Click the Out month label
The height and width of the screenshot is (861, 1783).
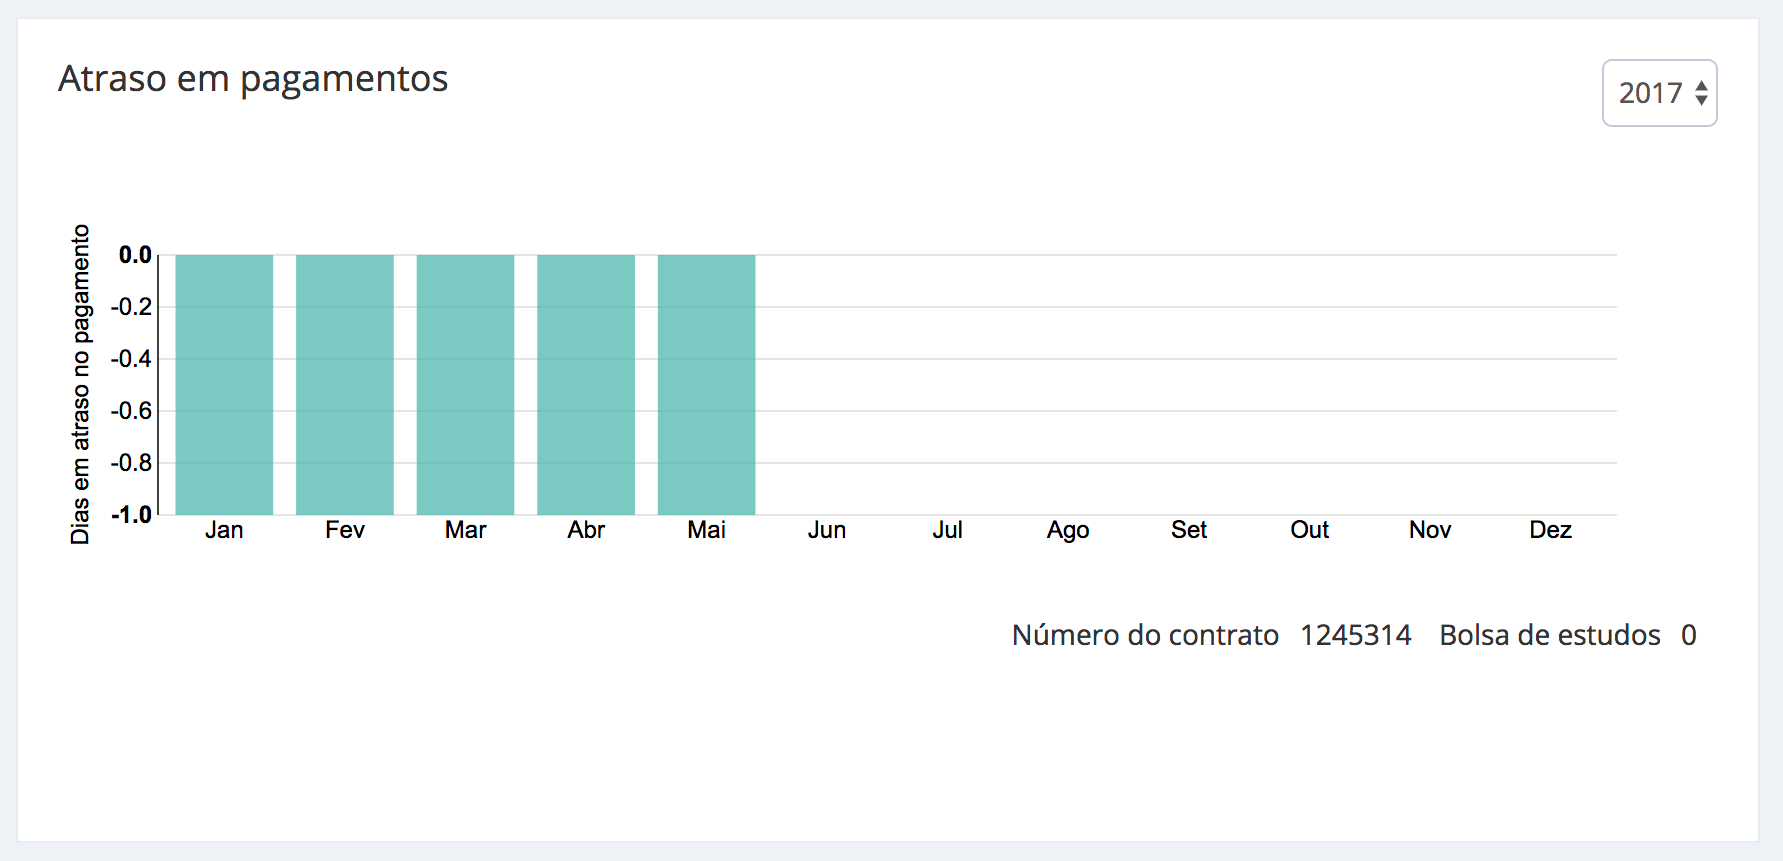point(1309,530)
